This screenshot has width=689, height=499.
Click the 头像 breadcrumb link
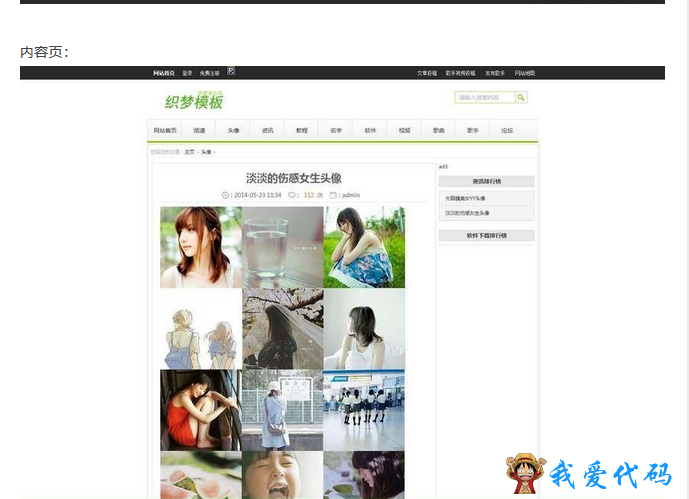206,152
